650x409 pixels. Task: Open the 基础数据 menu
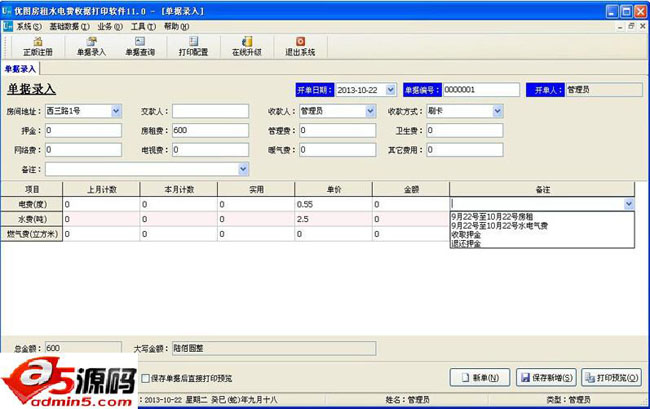tap(69, 27)
